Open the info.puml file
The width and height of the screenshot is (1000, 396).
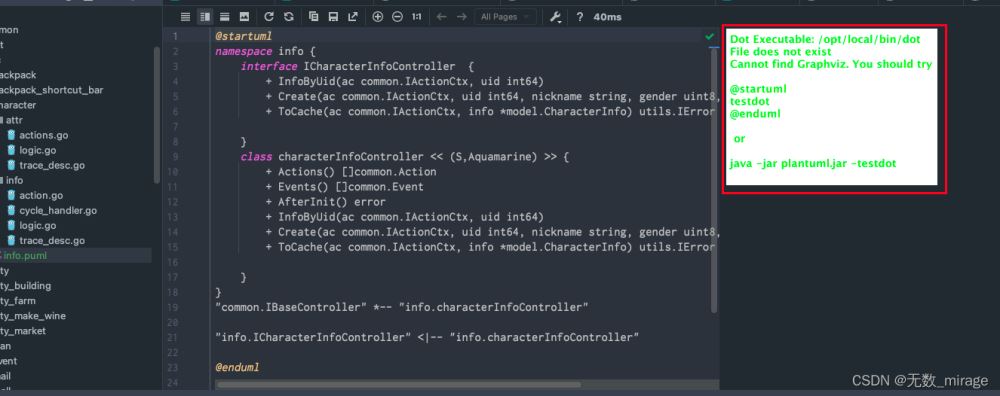25,256
